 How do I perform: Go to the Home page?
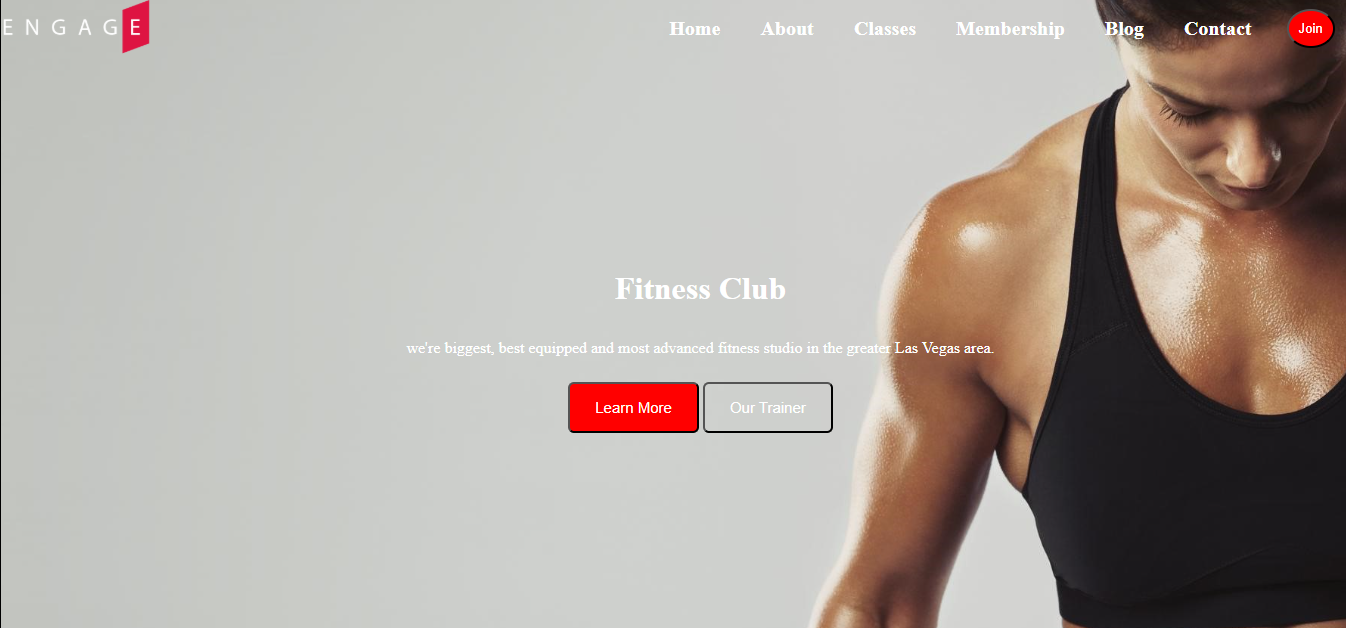694,29
